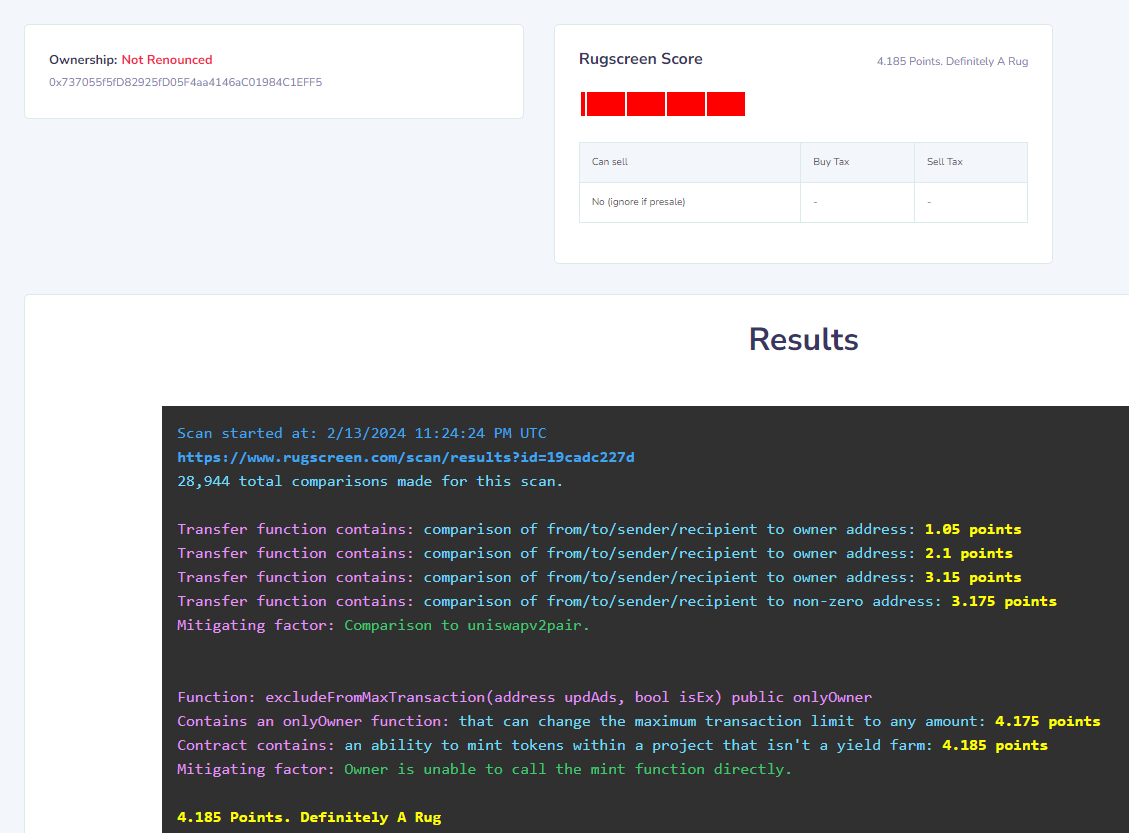Click the 'Results' heading
Image resolution: width=1129 pixels, height=833 pixels.
[x=804, y=339]
